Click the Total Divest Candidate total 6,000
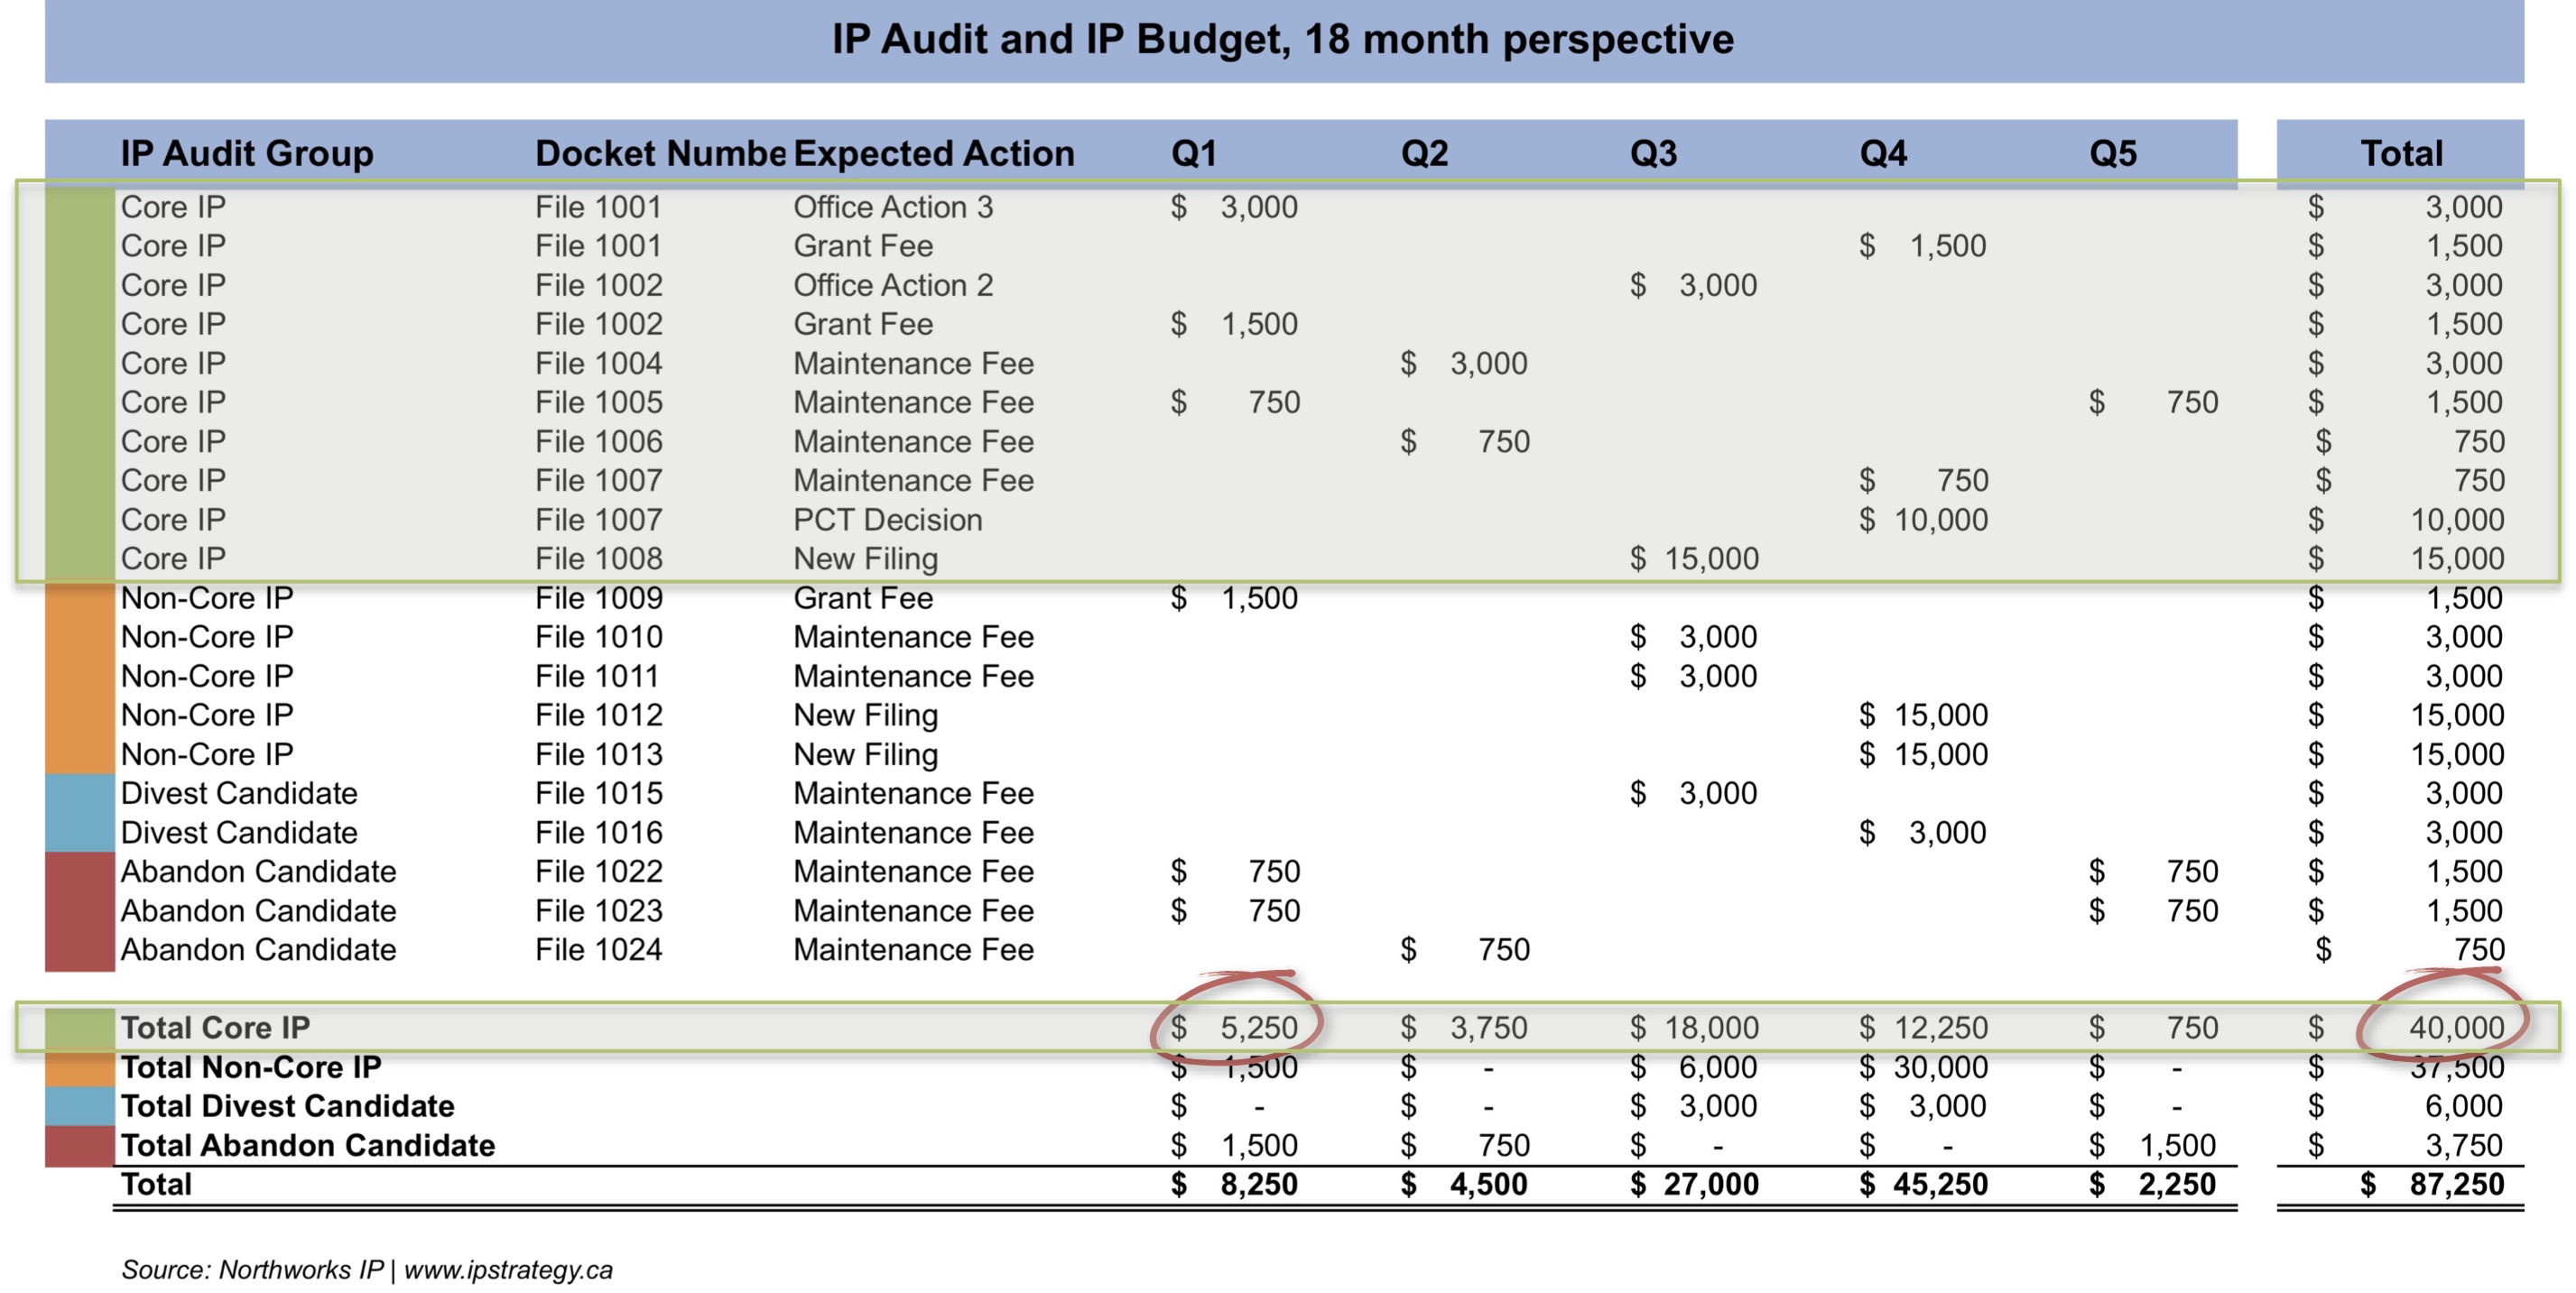The image size is (2576, 1293). click(x=2463, y=1106)
